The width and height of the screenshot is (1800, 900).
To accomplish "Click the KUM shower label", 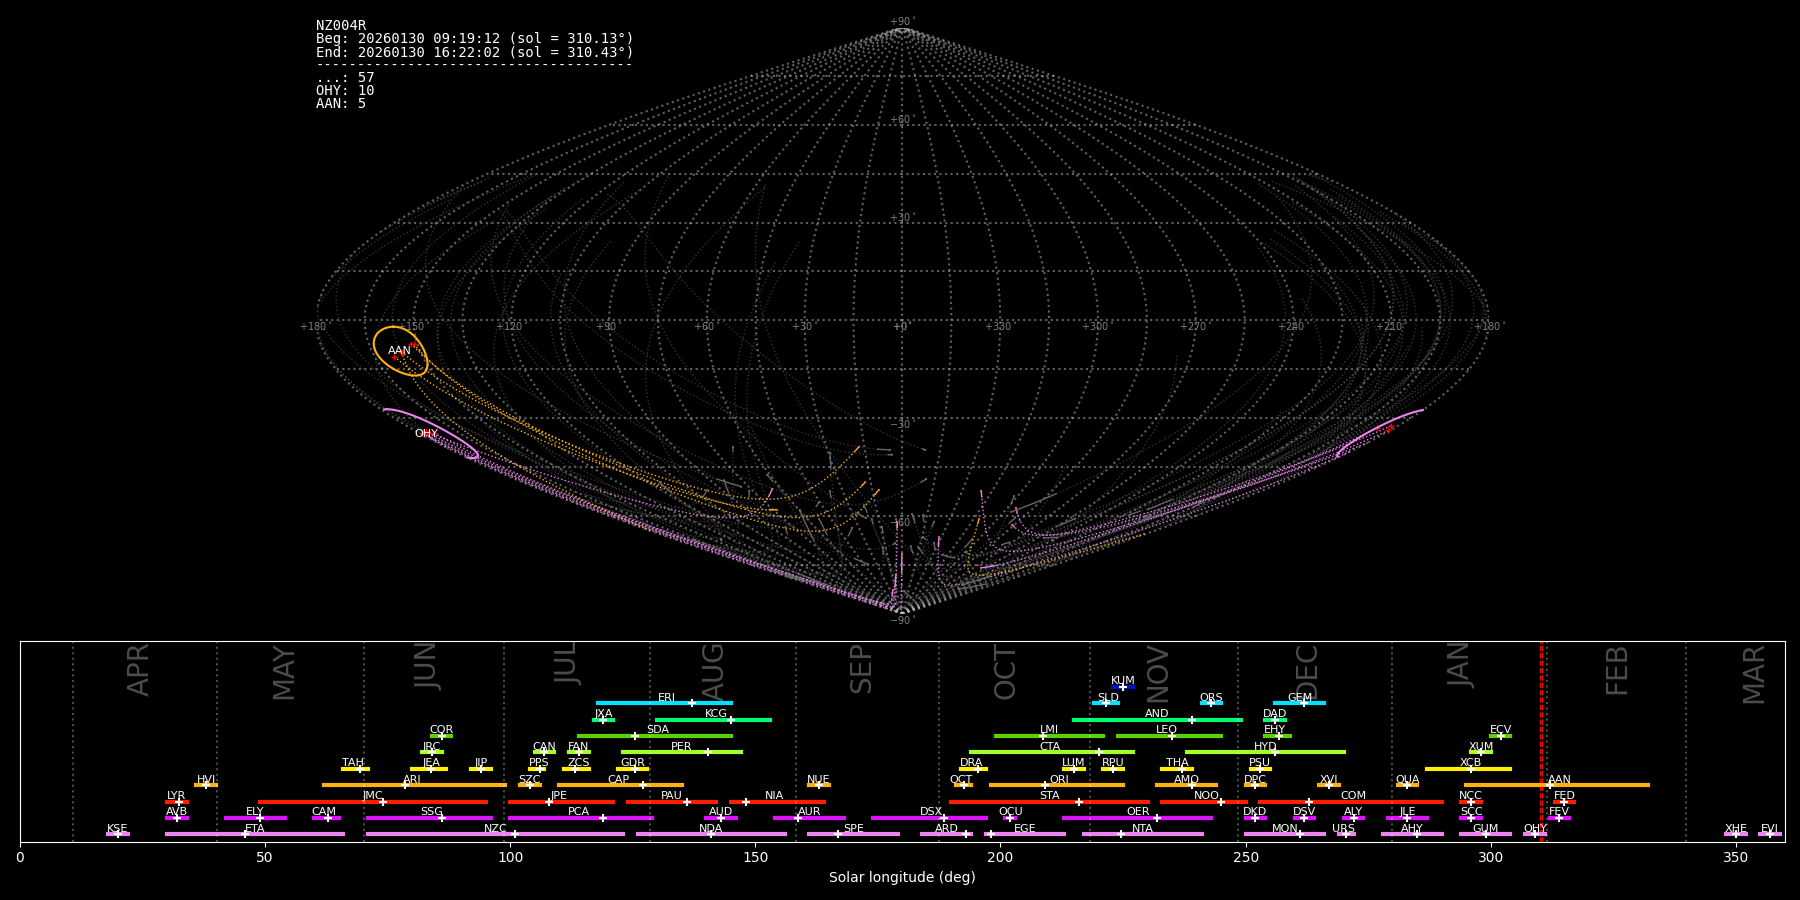I will coord(1123,681).
